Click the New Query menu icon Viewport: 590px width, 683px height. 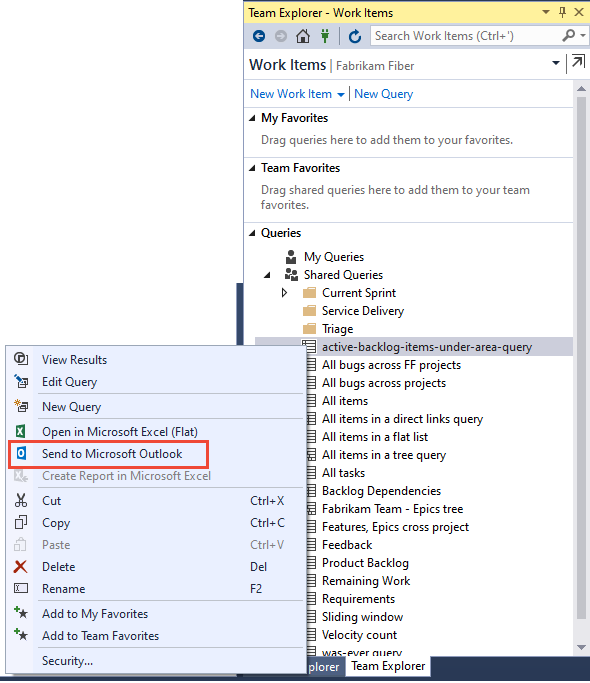21,406
